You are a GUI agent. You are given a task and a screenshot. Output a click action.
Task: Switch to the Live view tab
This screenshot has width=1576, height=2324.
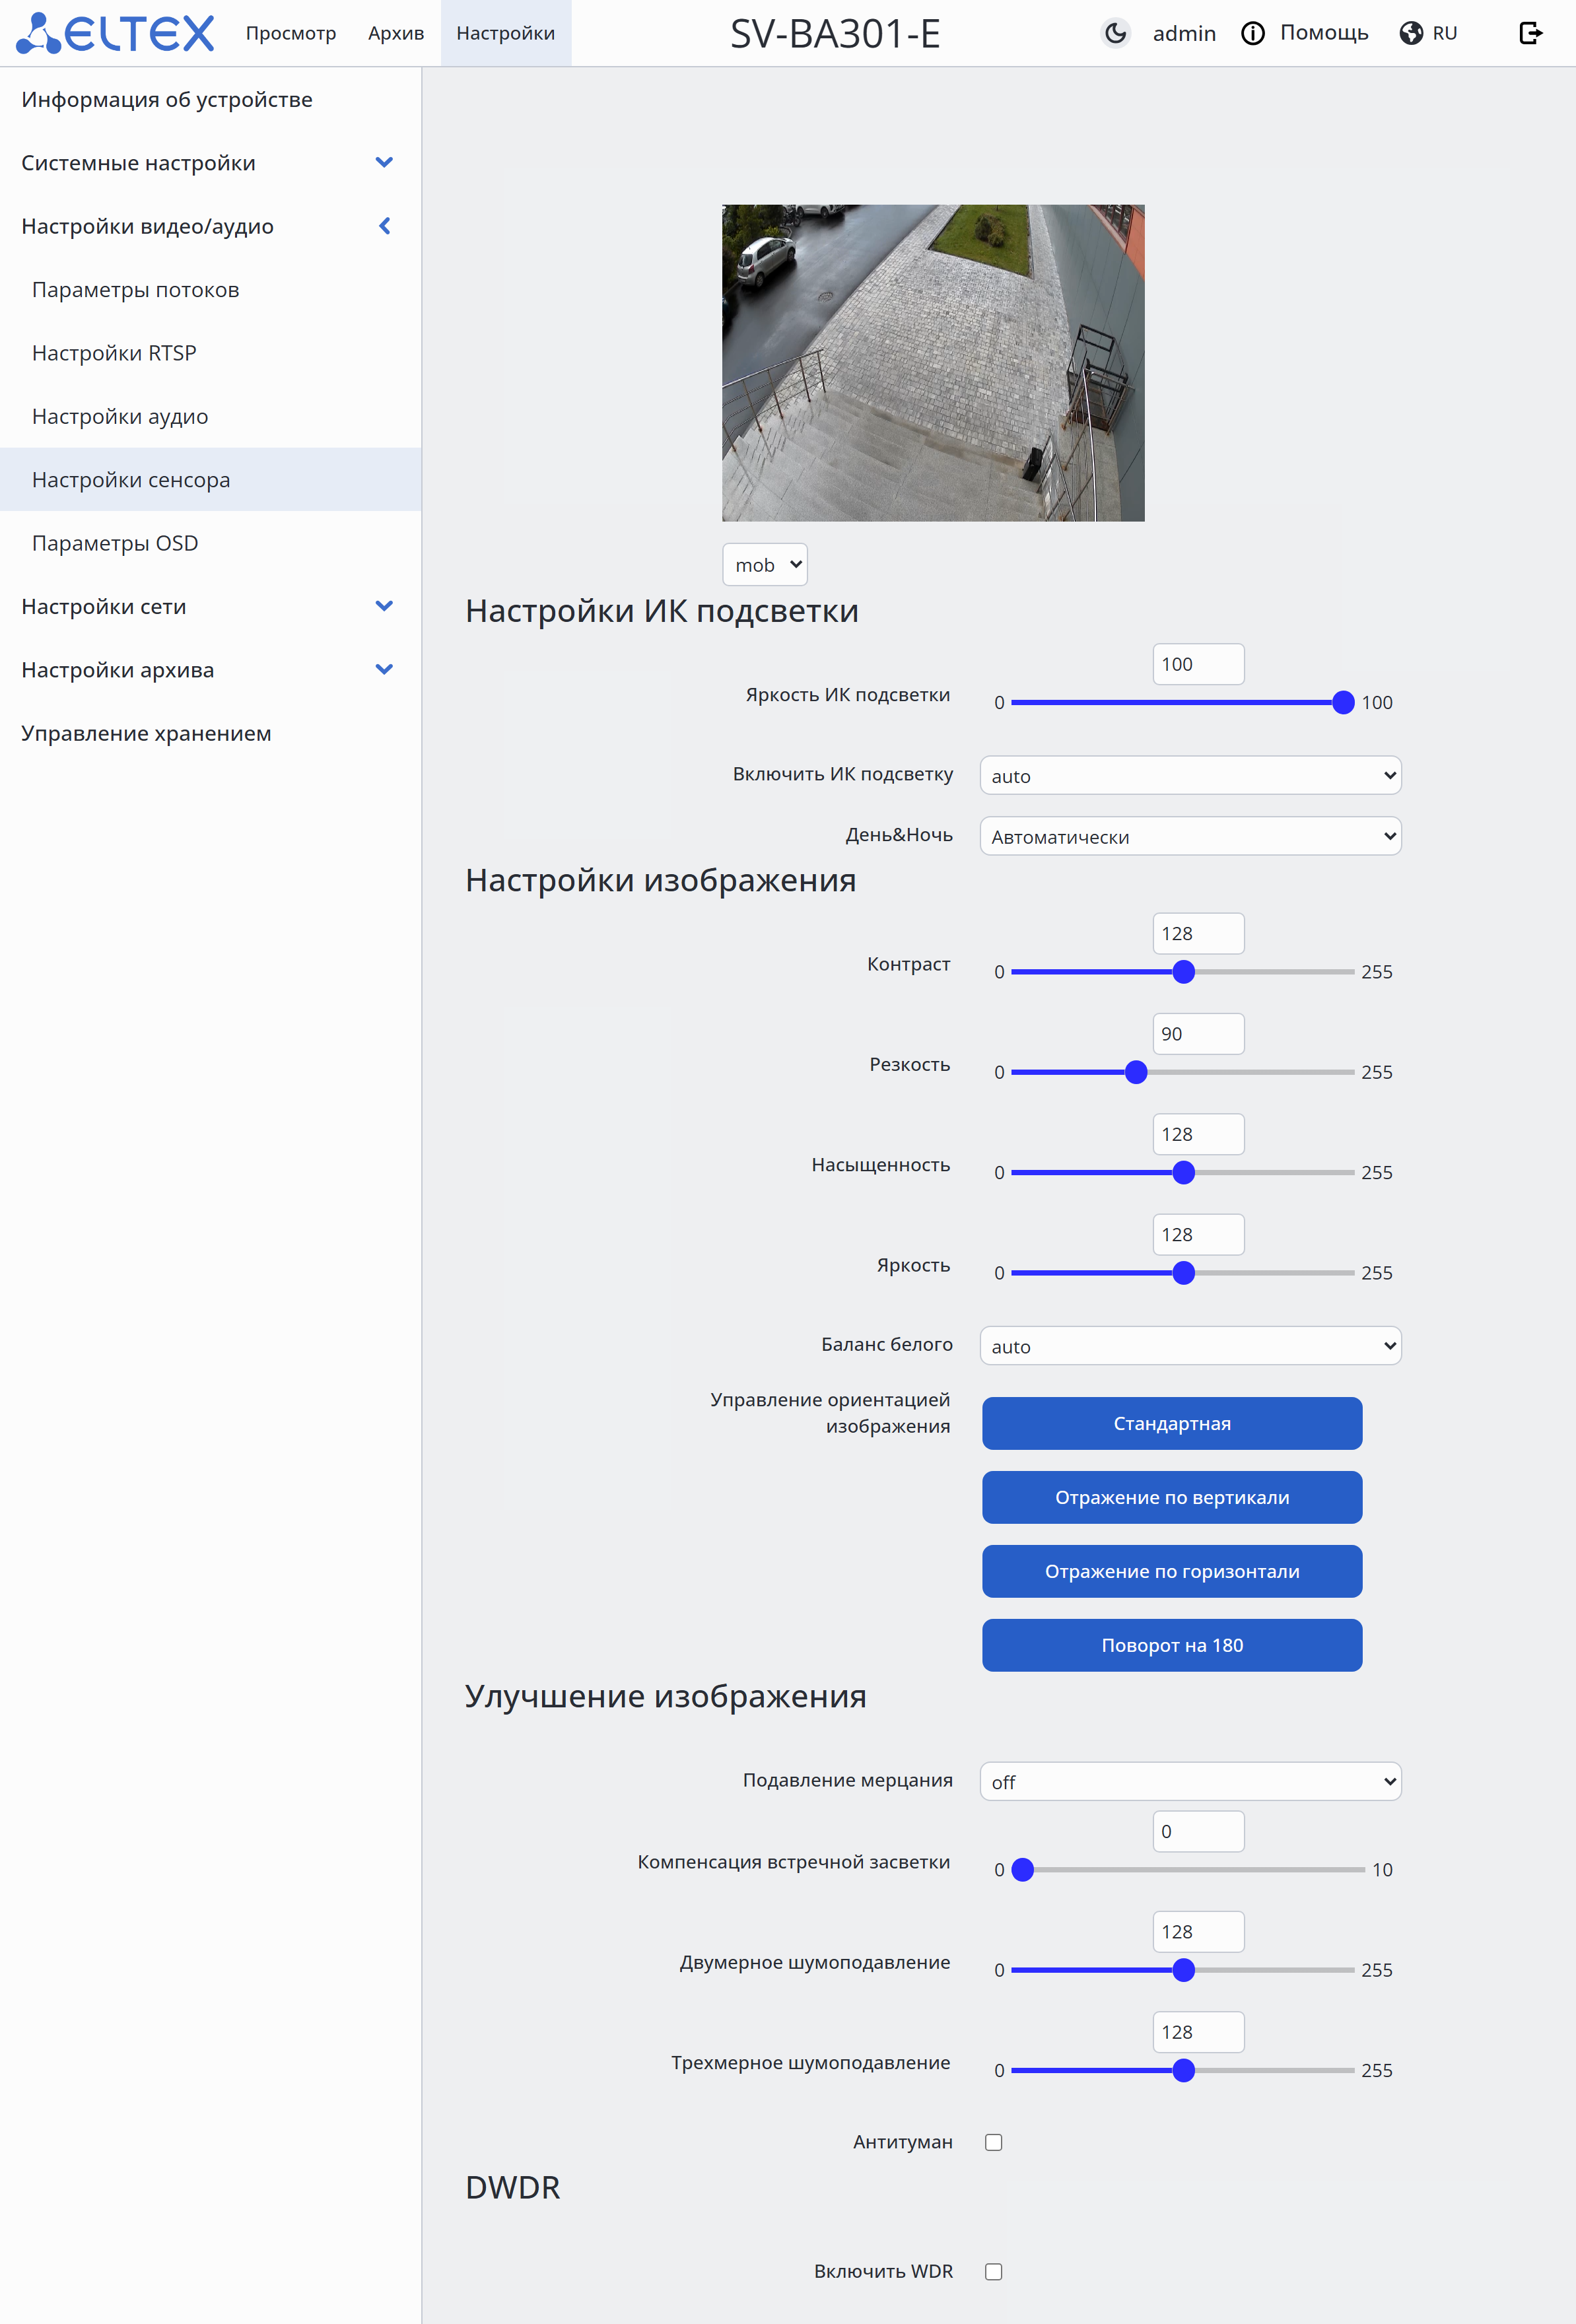(291, 33)
